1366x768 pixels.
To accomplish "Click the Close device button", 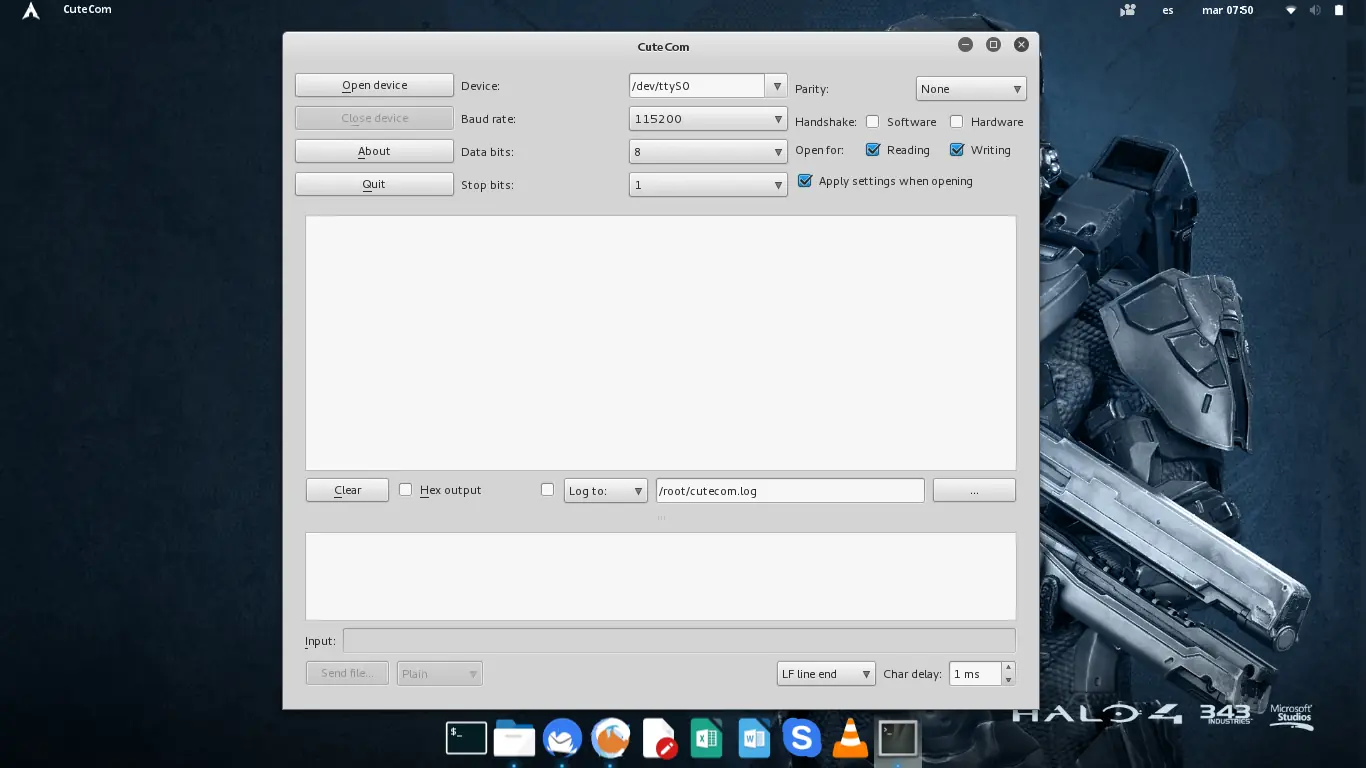I will pos(374,118).
